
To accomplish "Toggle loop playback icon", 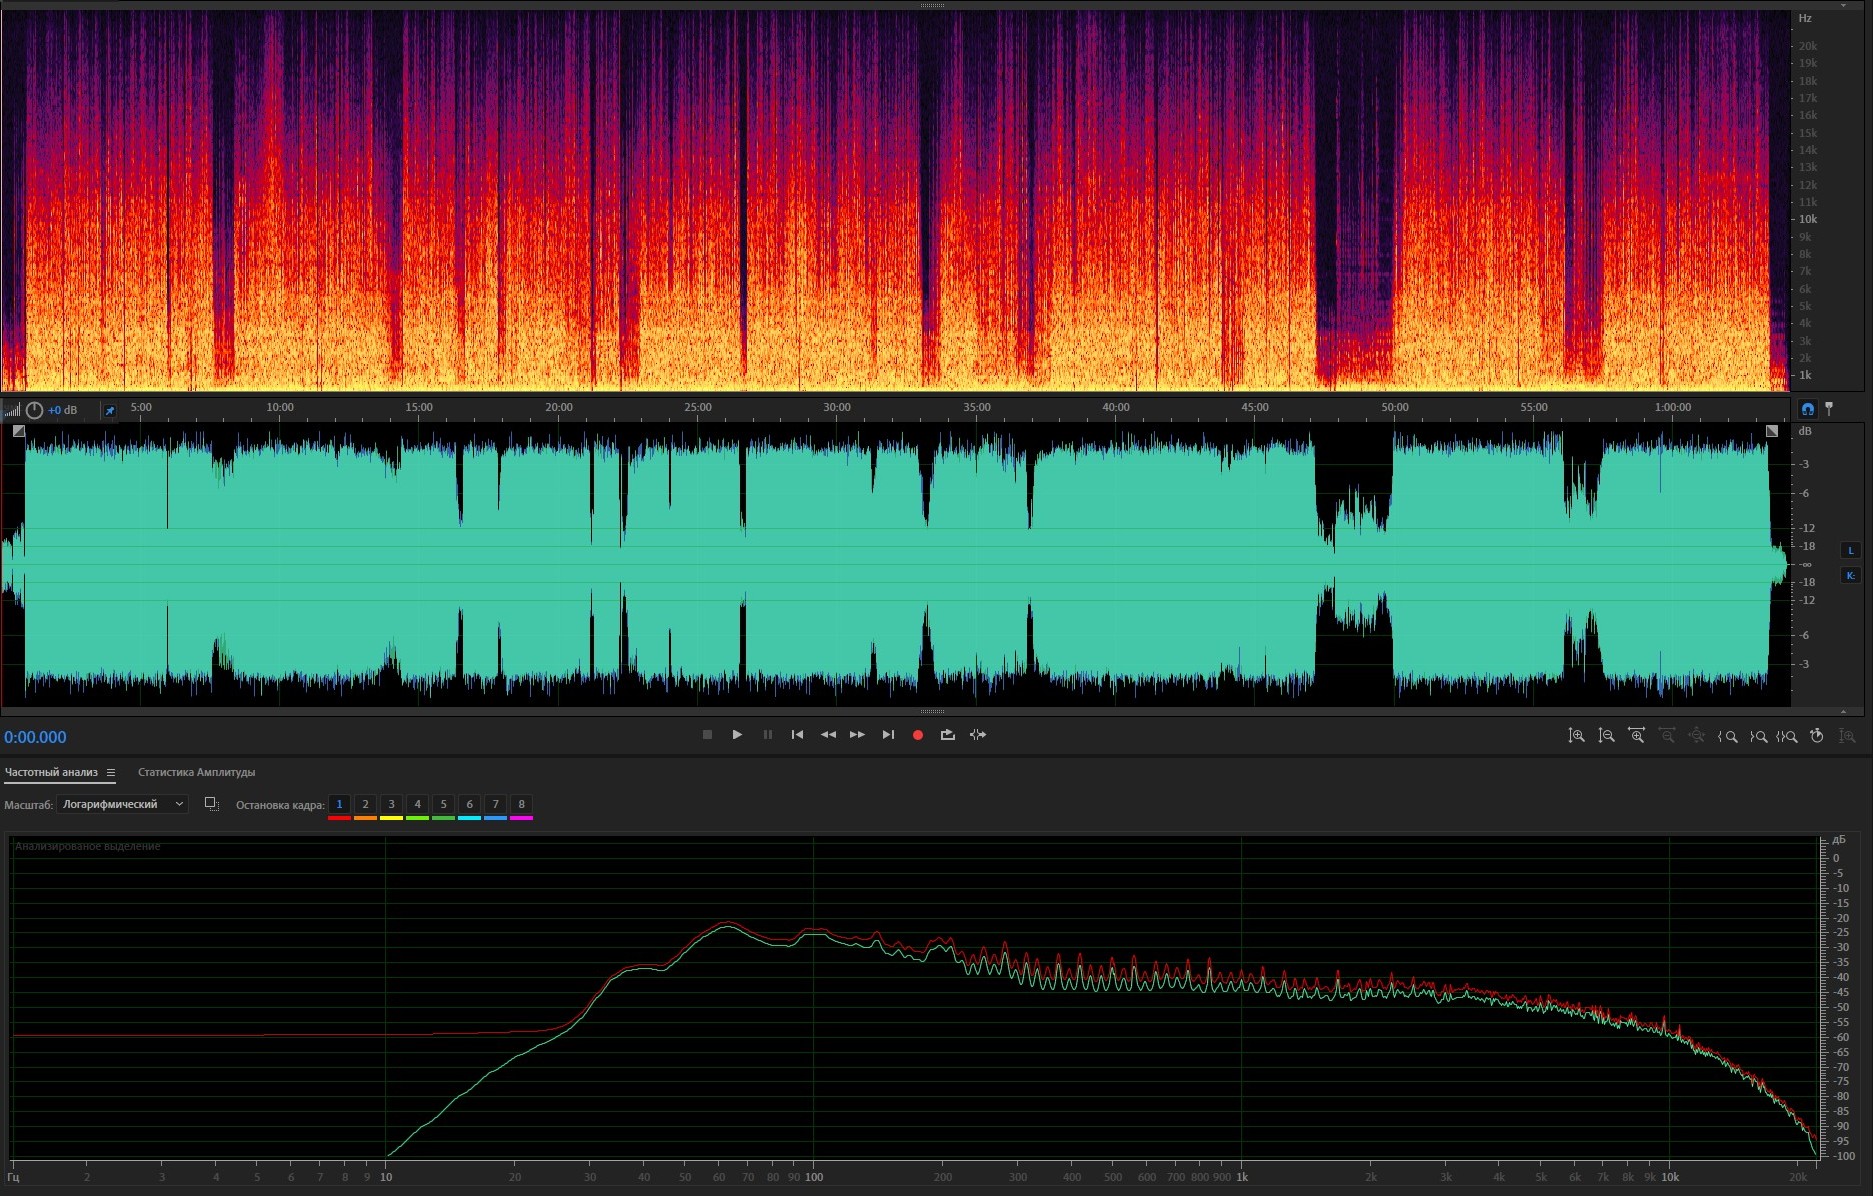I will (947, 735).
